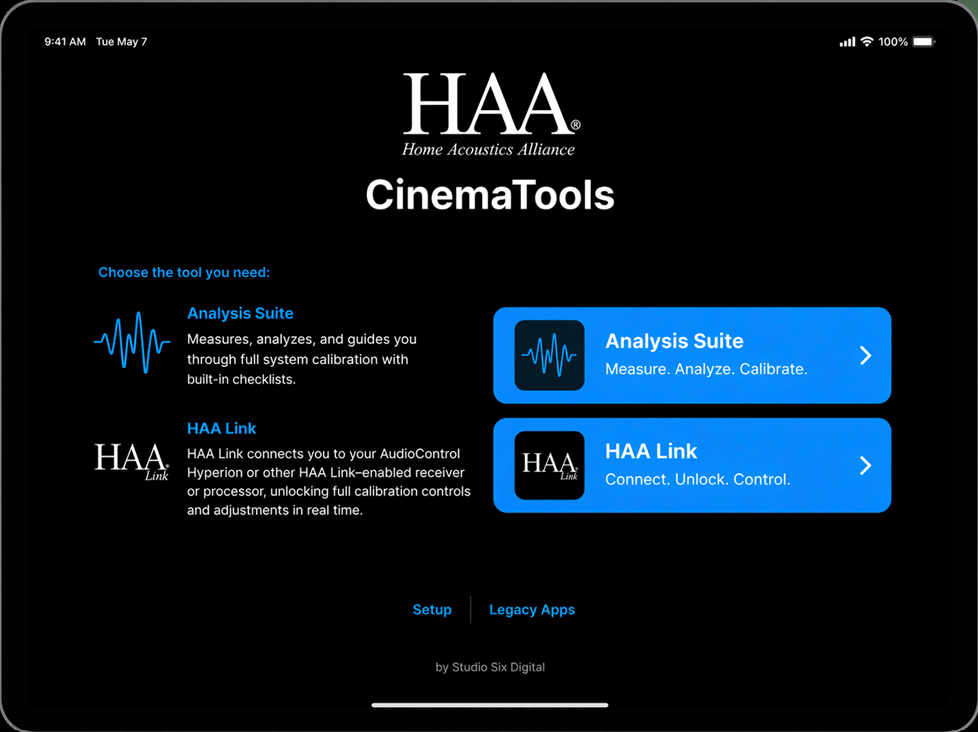This screenshot has height=732, width=978.
Task: Go to Legacy Apps
Action: 532,610
